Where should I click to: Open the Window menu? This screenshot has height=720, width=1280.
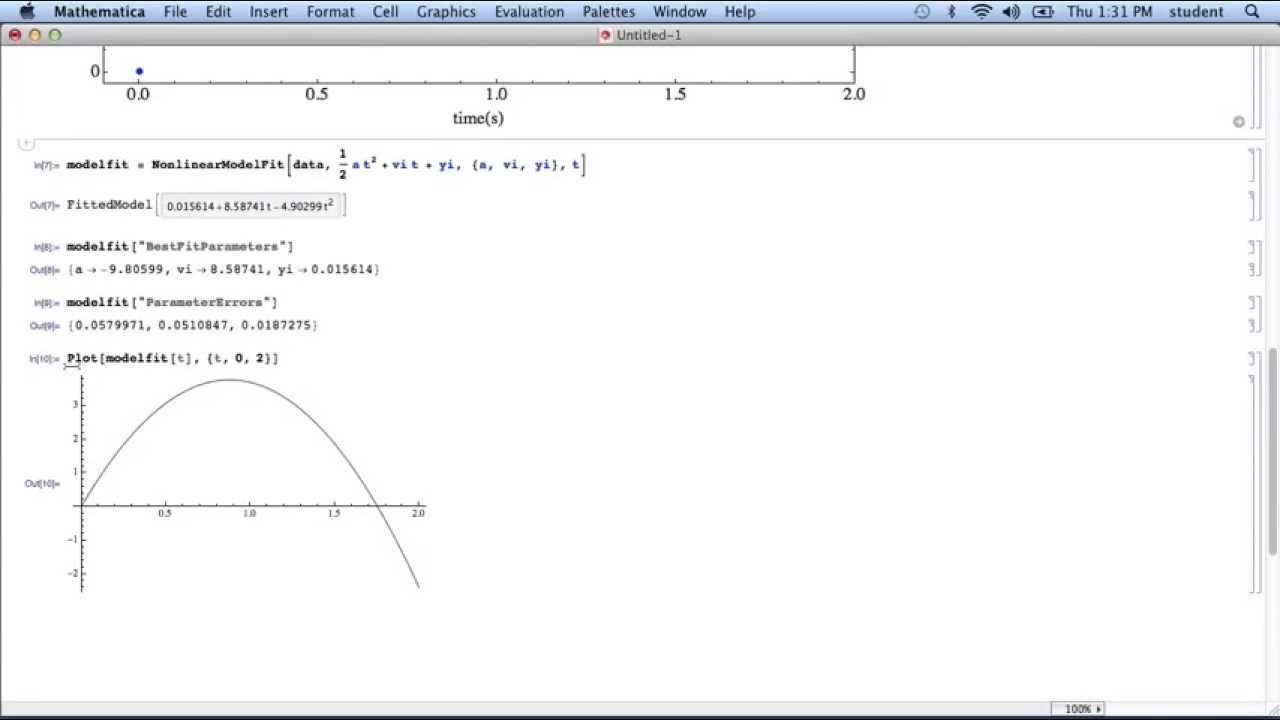tap(680, 12)
